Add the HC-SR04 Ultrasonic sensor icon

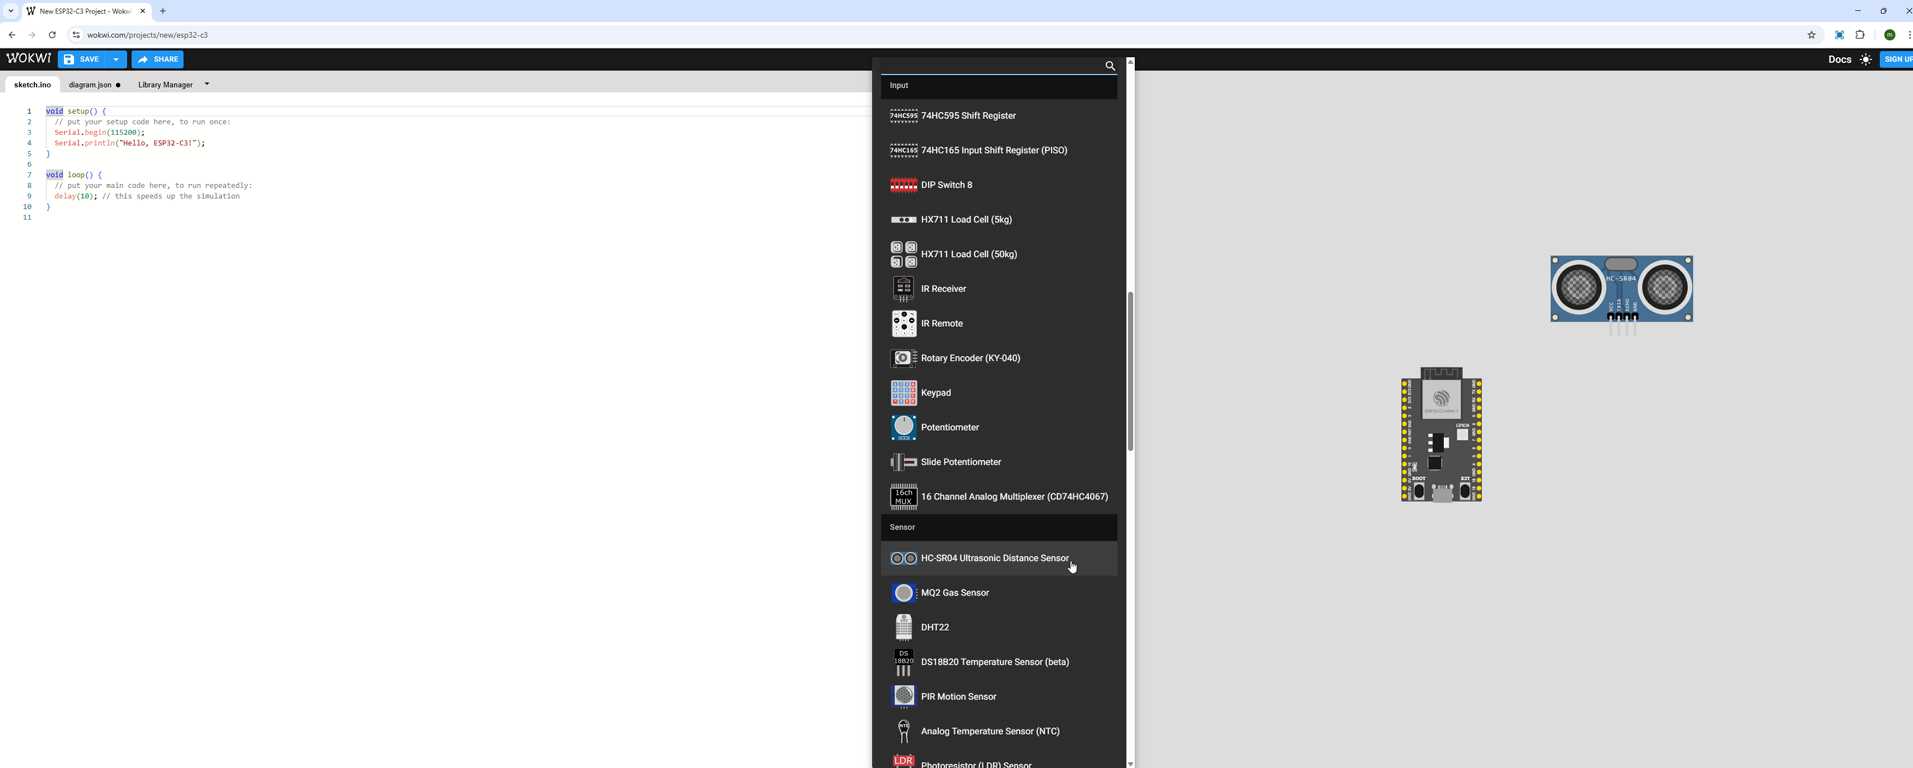[903, 558]
